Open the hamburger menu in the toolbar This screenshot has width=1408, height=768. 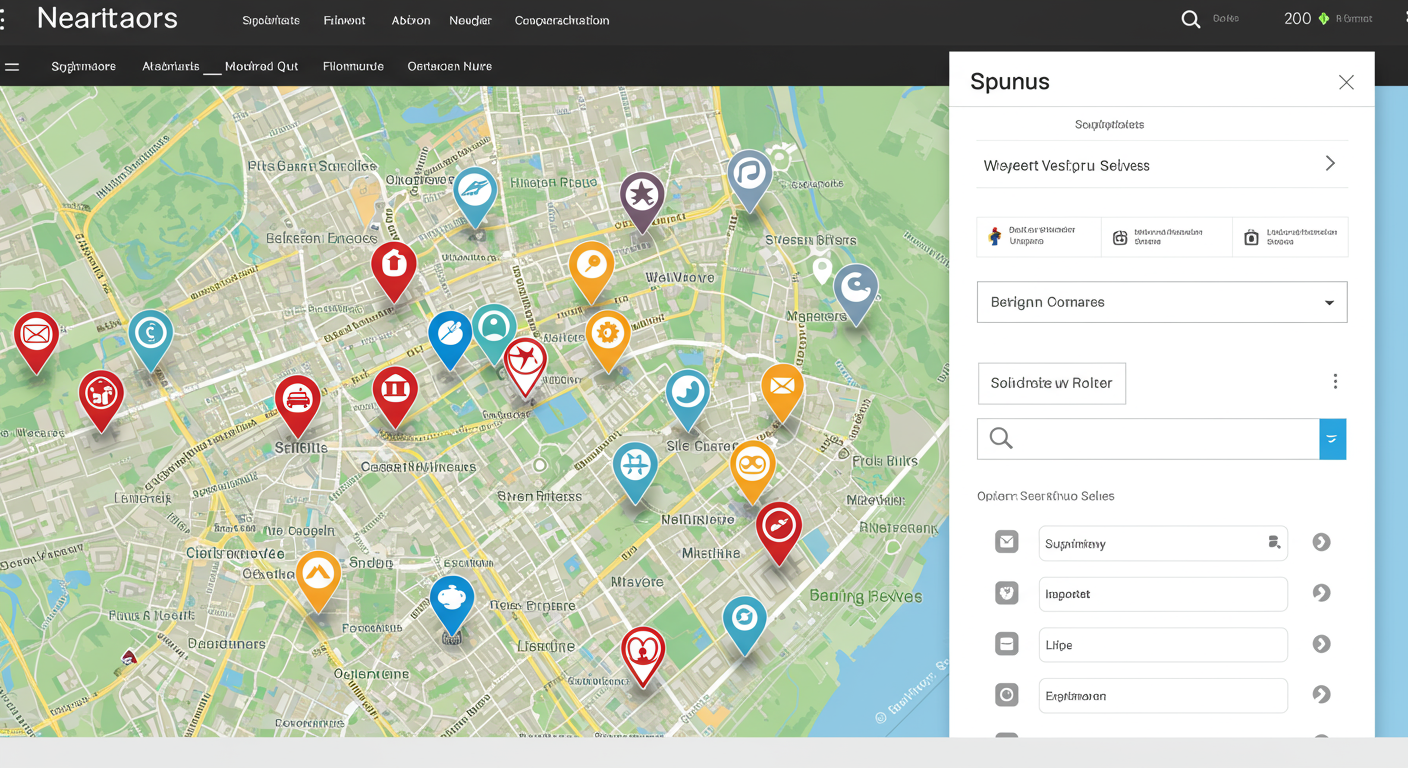tap(12, 67)
